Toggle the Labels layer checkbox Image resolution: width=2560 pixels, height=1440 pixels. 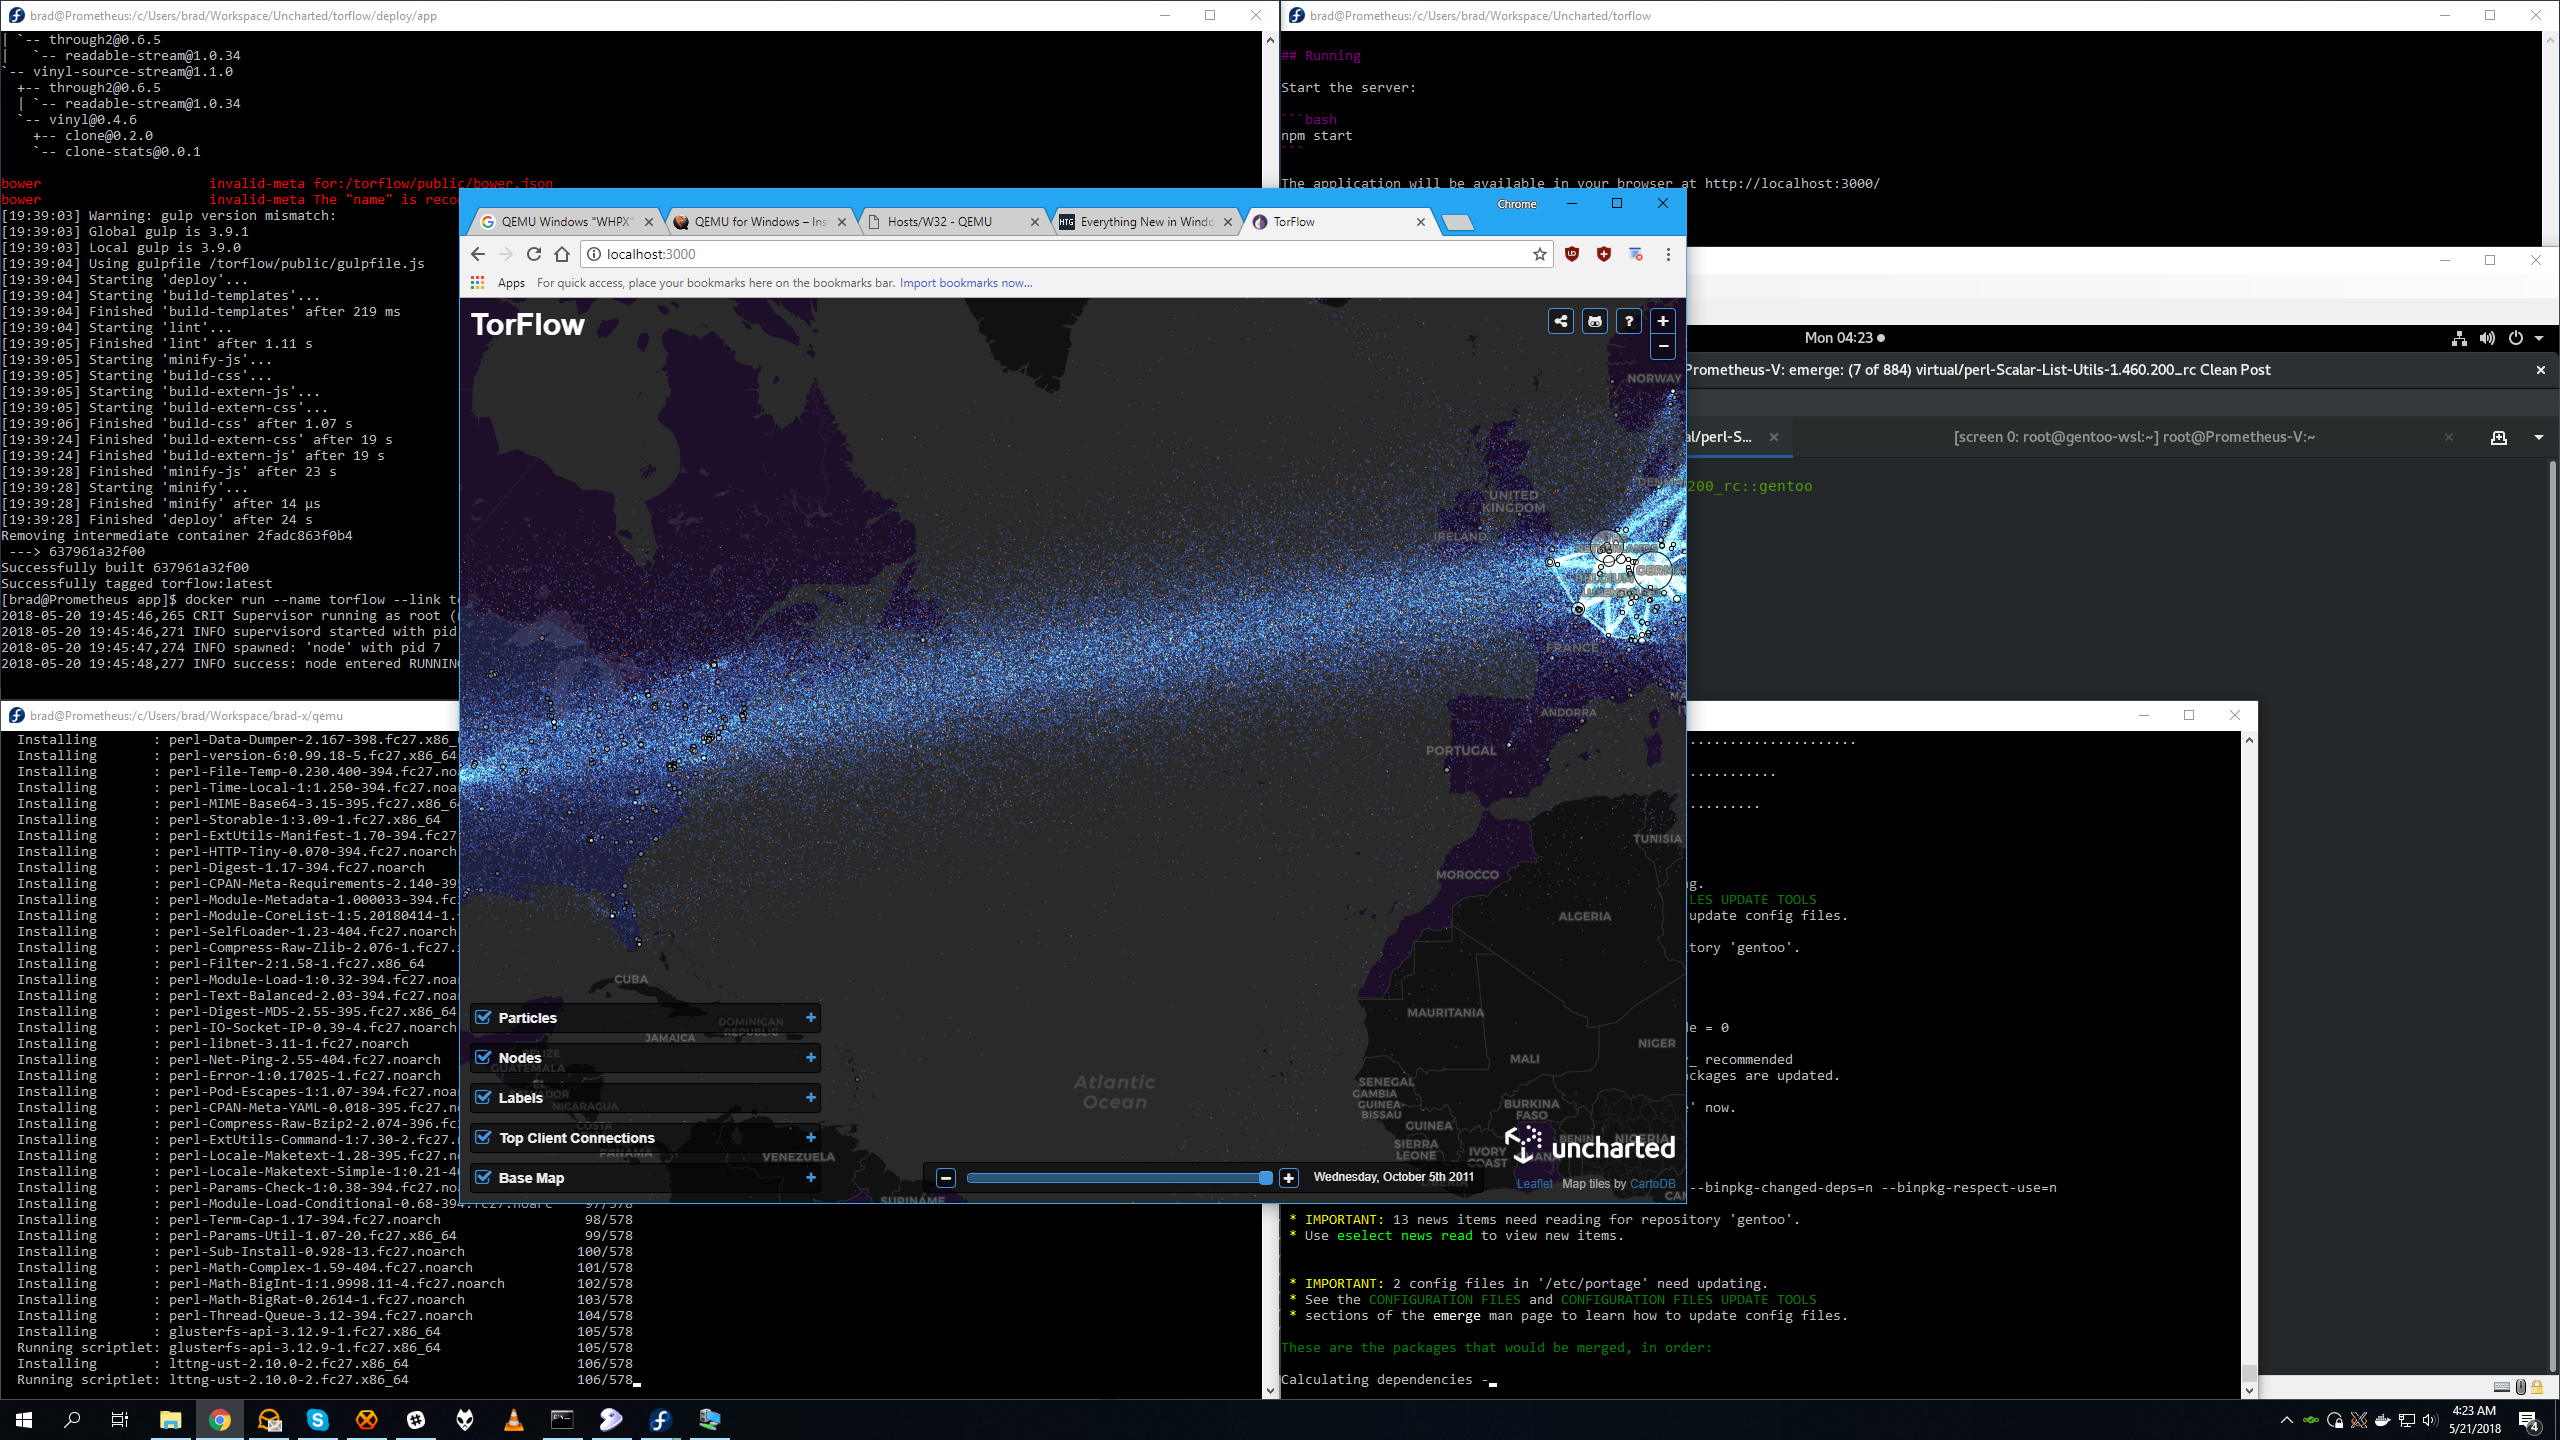coord(484,1098)
